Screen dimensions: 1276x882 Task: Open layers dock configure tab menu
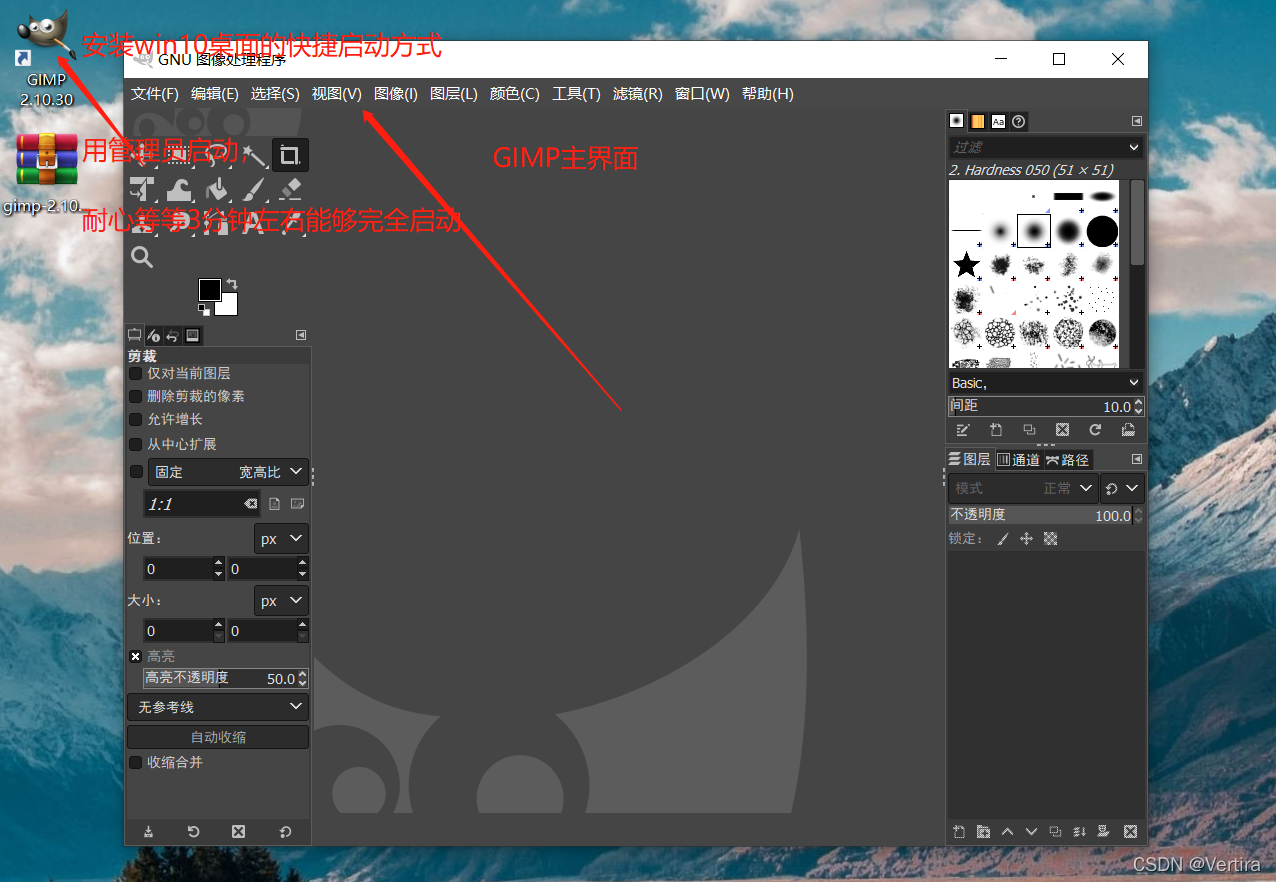pyautogui.click(x=1137, y=459)
